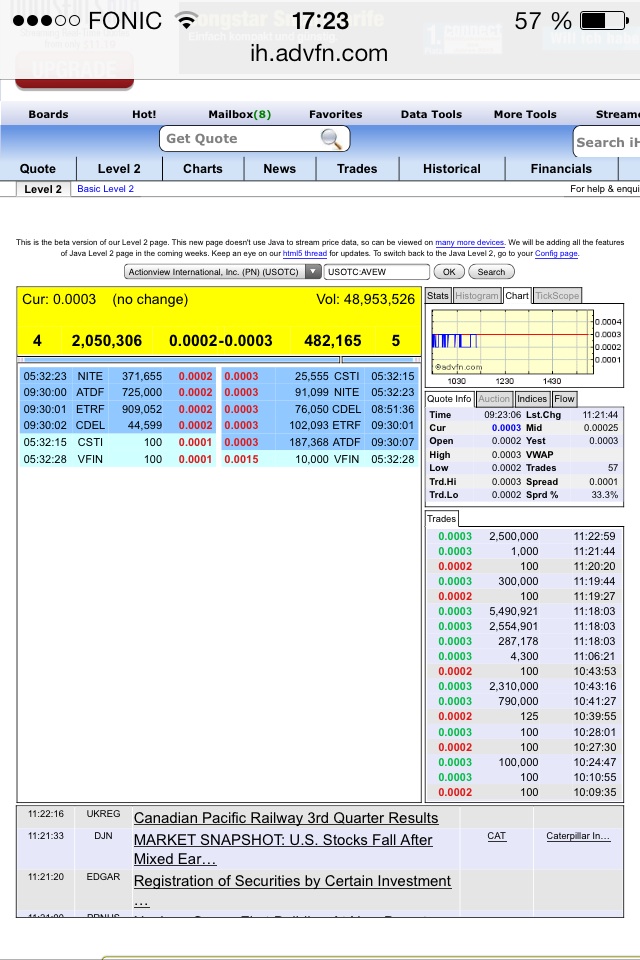Open Mailbox(8)
Screen dimensions: 640x960
[239, 114]
